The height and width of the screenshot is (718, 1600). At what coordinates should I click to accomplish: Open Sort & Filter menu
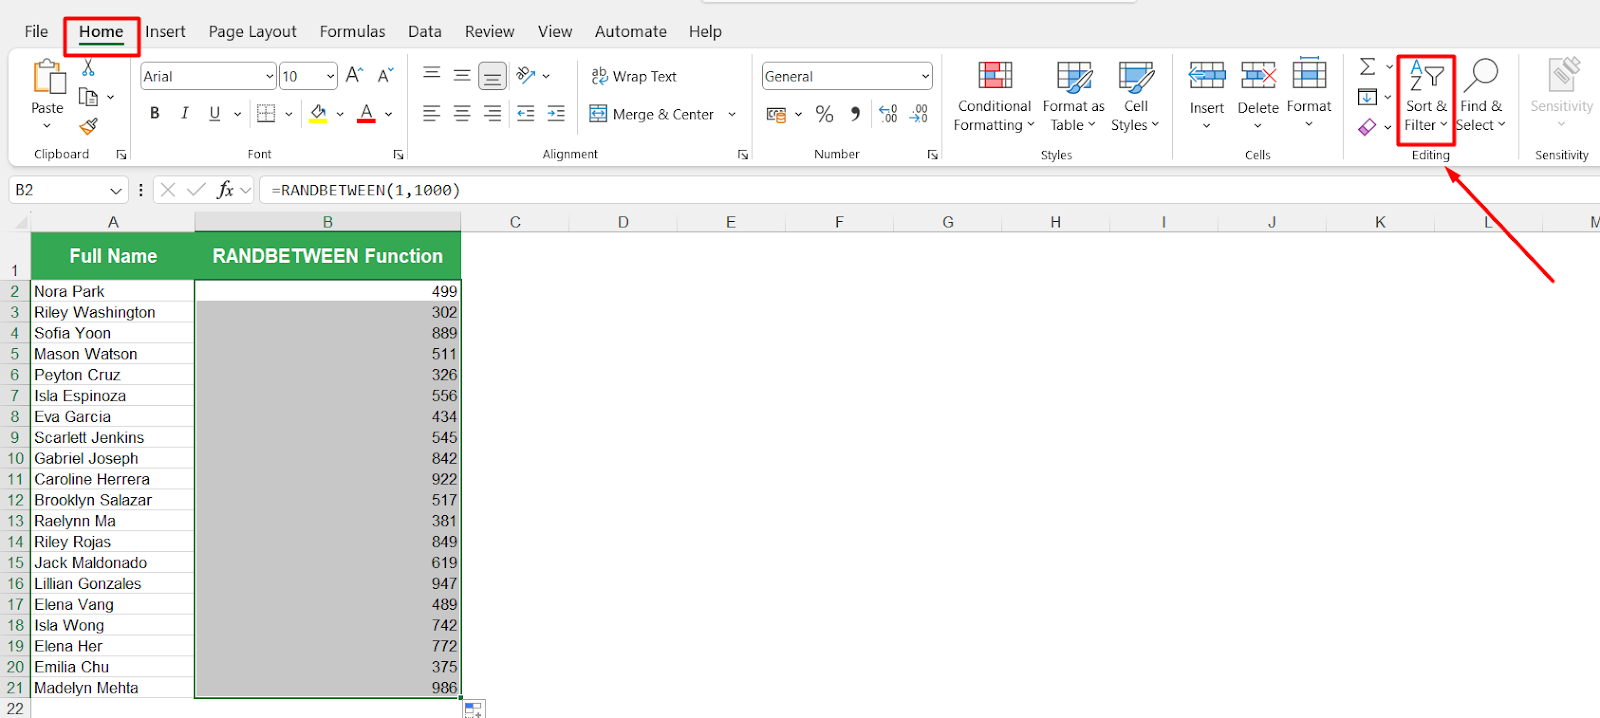[x=1426, y=96]
